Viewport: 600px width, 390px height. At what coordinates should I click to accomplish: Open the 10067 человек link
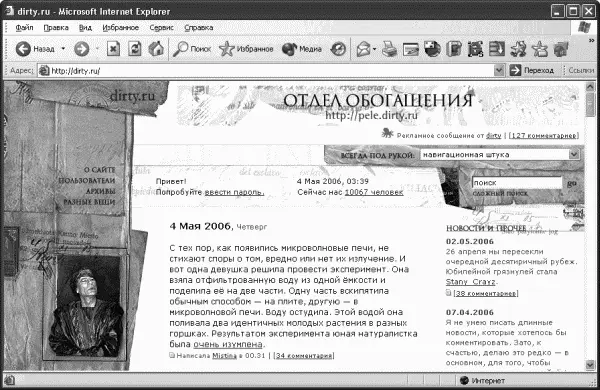(374, 192)
